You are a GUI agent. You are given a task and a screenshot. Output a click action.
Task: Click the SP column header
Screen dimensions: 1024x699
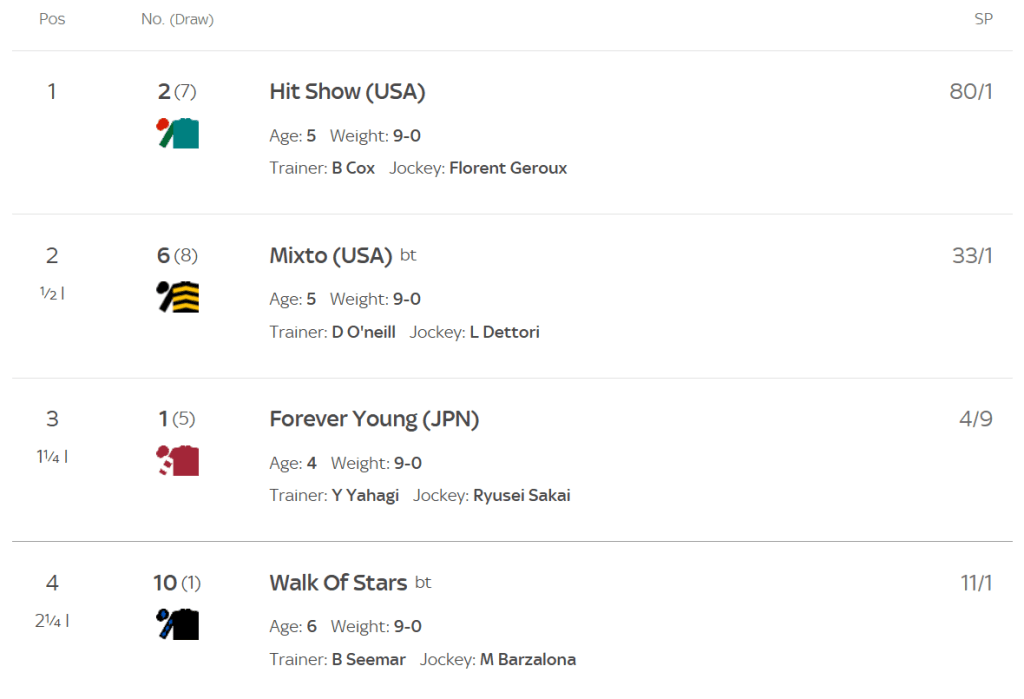(983, 19)
